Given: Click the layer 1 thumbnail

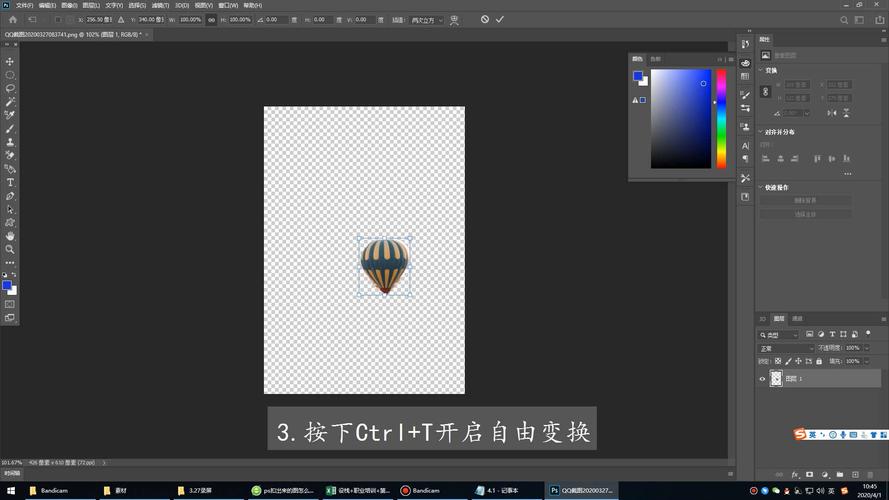Looking at the screenshot, I should [776, 379].
